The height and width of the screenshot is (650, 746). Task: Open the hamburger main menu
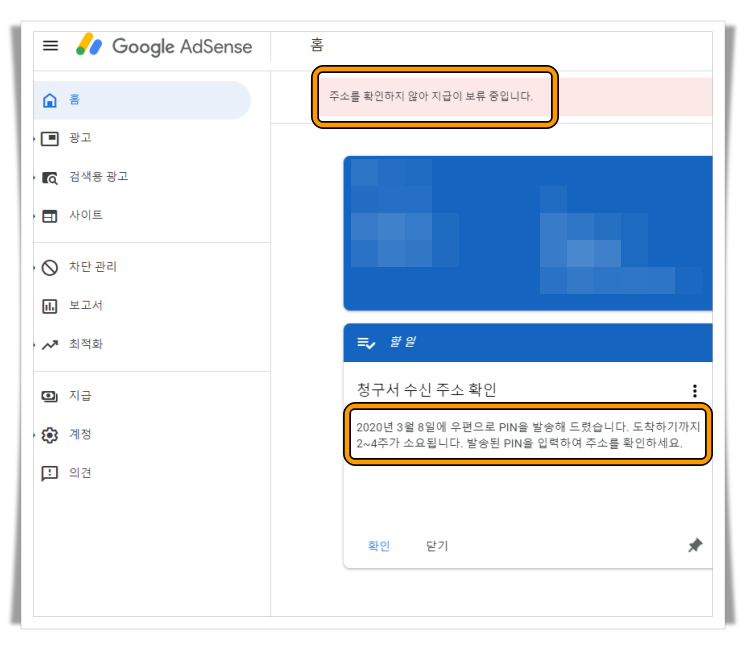(x=50, y=46)
